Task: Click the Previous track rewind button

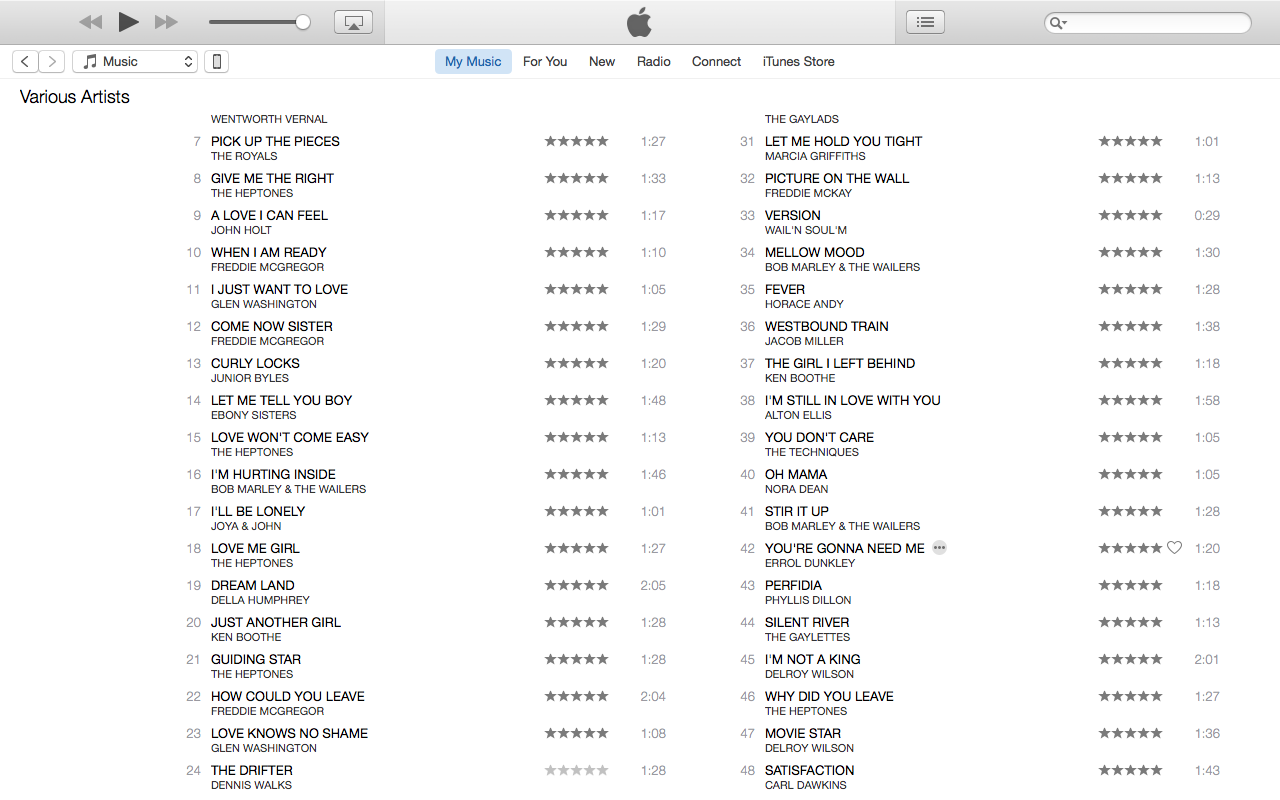Action: click(90, 22)
